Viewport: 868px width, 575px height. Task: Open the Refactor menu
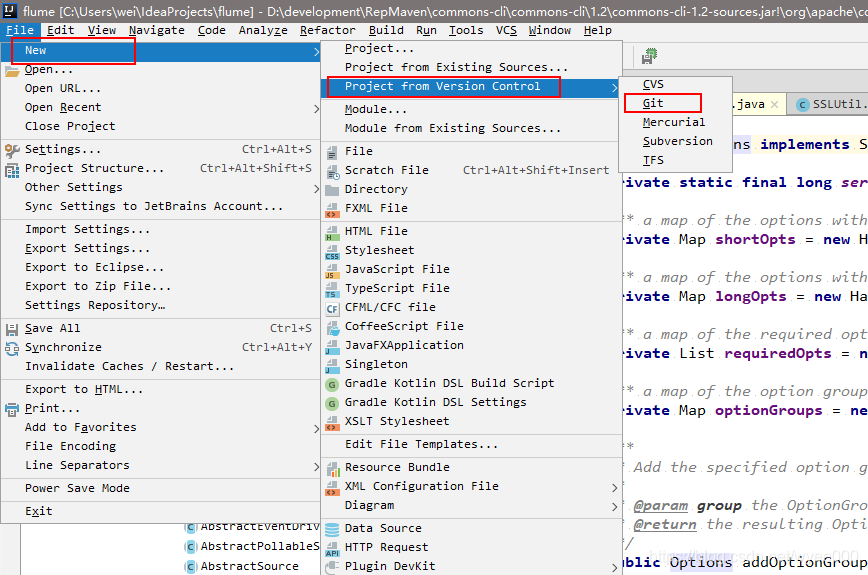(327, 30)
